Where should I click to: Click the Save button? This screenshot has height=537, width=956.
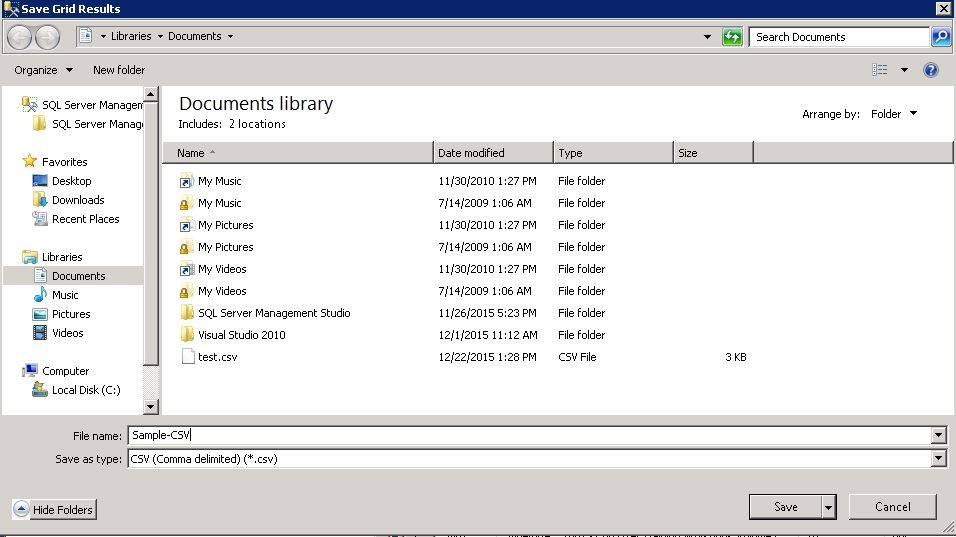pos(785,507)
